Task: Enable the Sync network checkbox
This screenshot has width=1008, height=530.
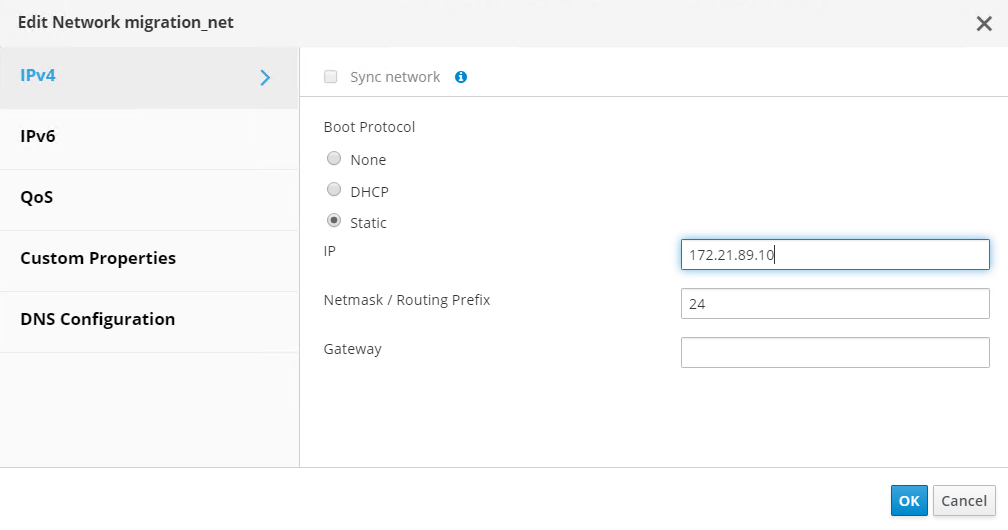Action: 331,77
